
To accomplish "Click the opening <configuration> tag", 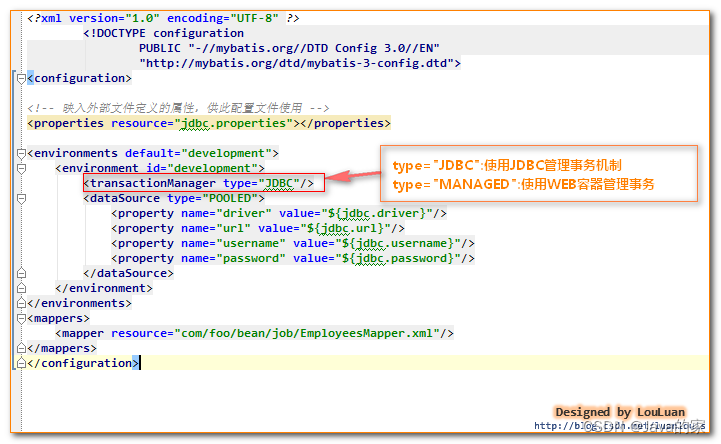I will tap(80, 79).
